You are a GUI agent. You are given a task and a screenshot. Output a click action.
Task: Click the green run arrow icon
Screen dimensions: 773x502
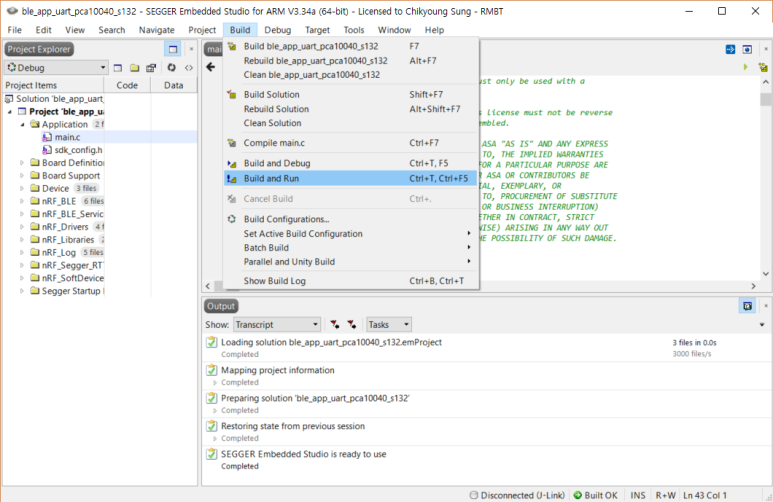point(745,67)
